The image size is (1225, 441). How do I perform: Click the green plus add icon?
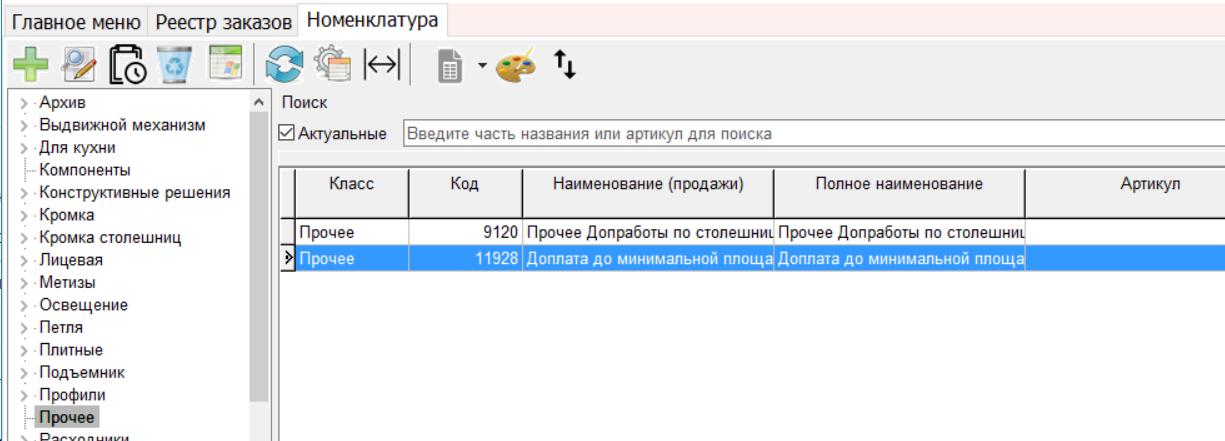coord(30,66)
